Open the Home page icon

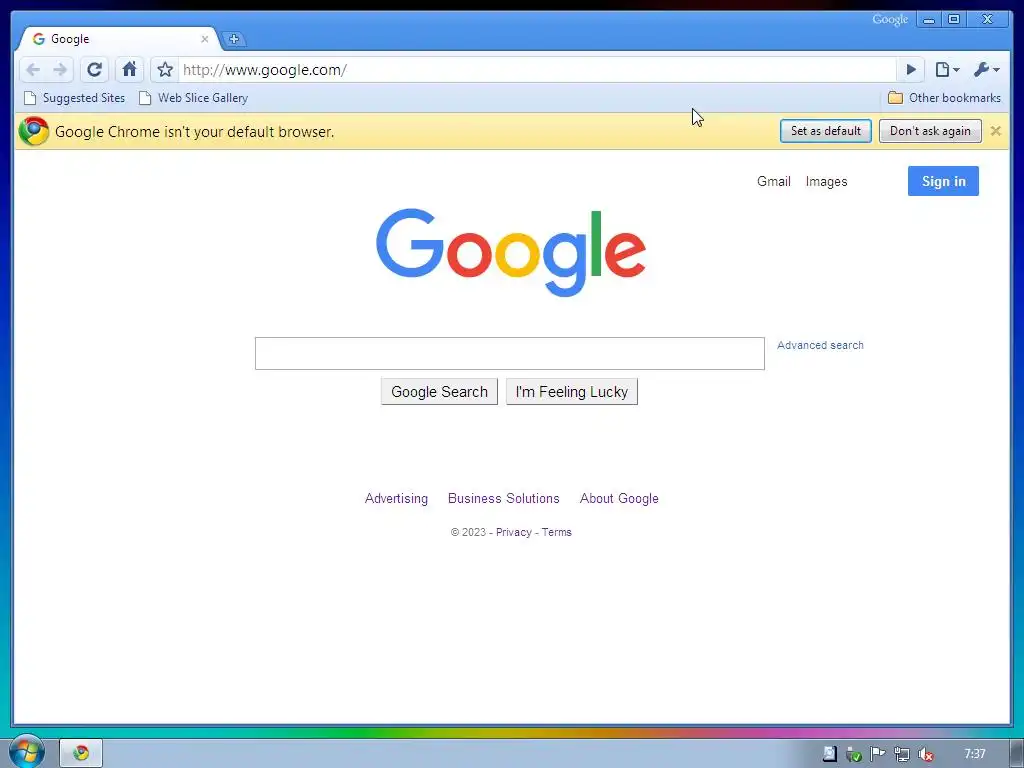129,69
